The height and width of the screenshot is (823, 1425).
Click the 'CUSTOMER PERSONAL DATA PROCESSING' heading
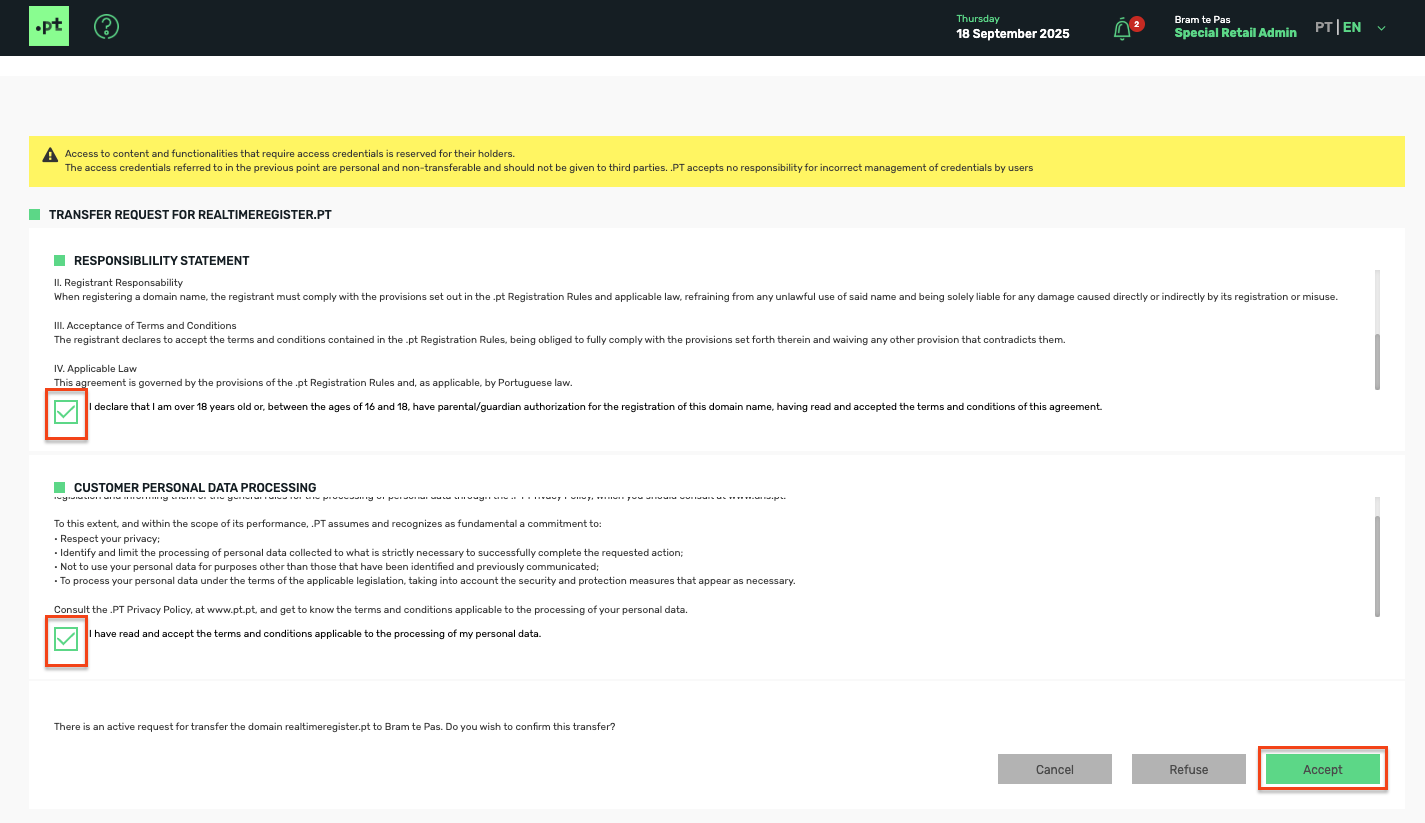[x=195, y=488]
